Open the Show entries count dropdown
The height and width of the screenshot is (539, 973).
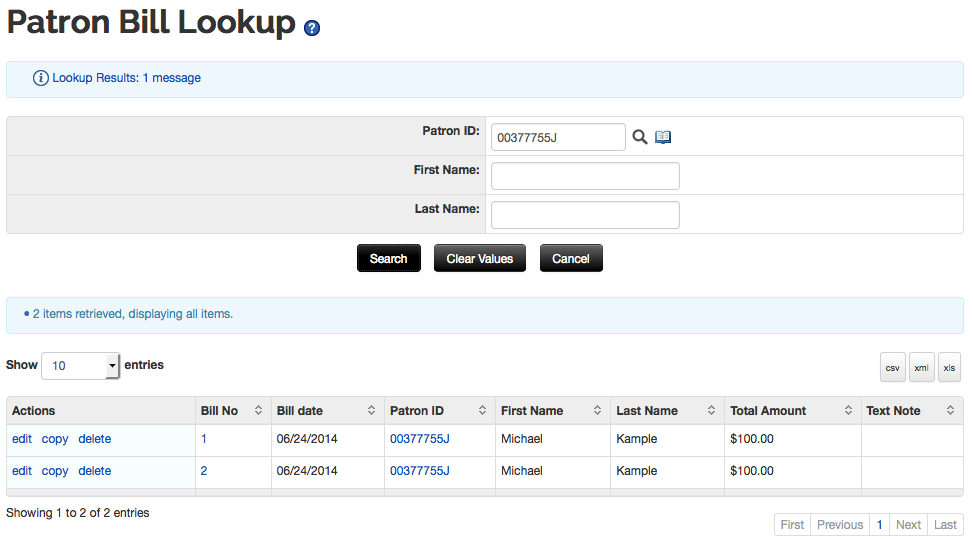pyautogui.click(x=81, y=366)
